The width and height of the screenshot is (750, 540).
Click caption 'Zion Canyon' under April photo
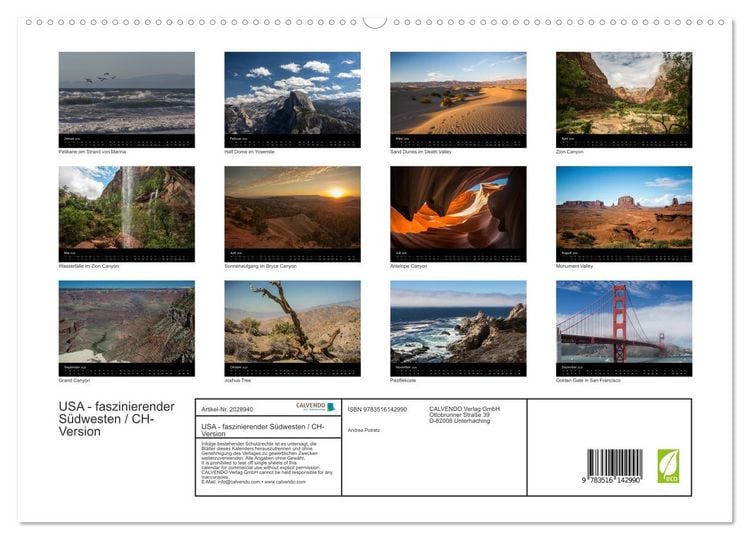[569, 152]
